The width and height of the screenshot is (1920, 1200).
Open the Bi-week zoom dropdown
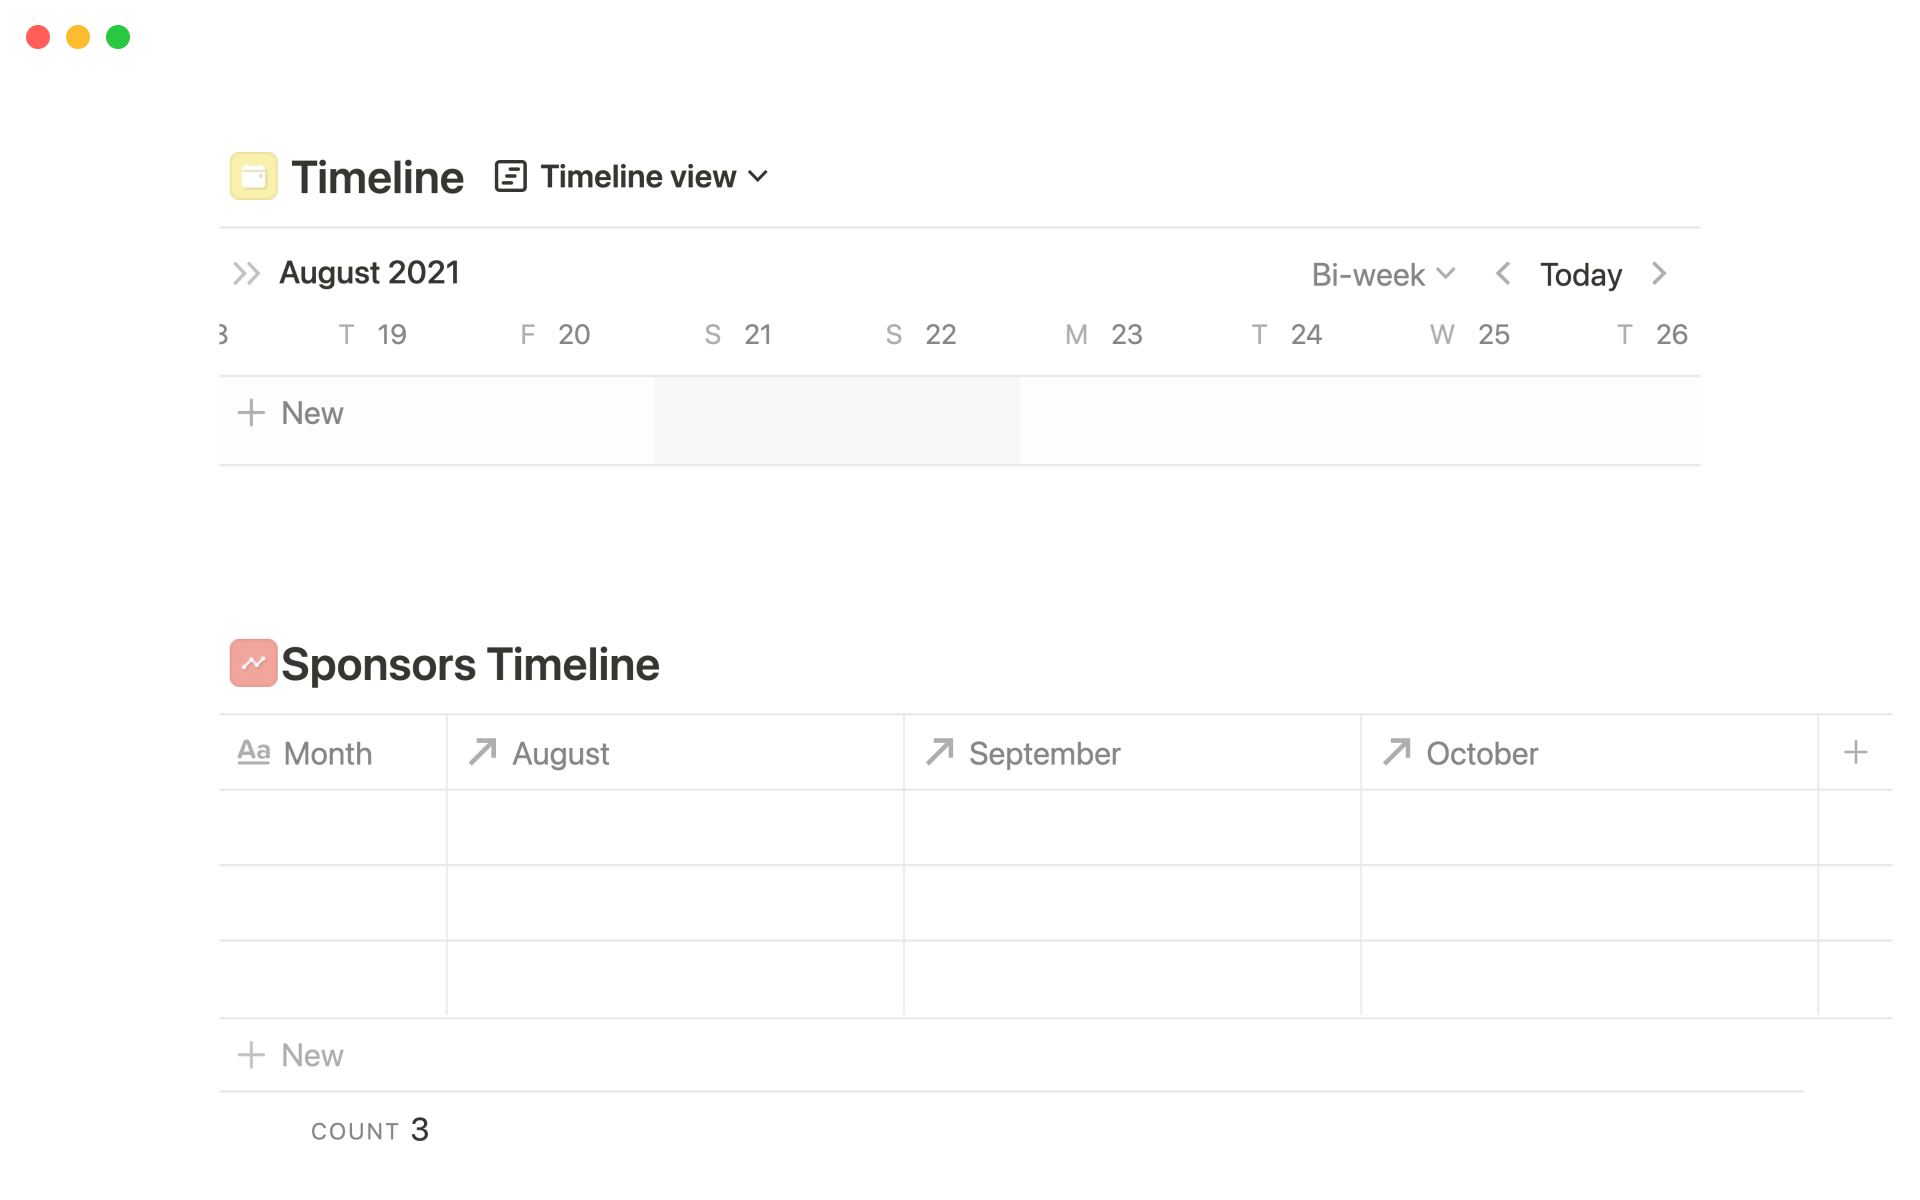pyautogui.click(x=1382, y=274)
